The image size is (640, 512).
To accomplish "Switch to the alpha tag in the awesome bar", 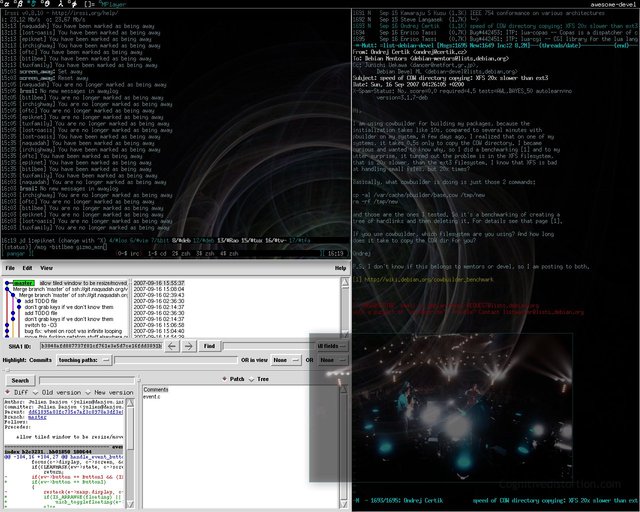I will (x=7, y=4).
